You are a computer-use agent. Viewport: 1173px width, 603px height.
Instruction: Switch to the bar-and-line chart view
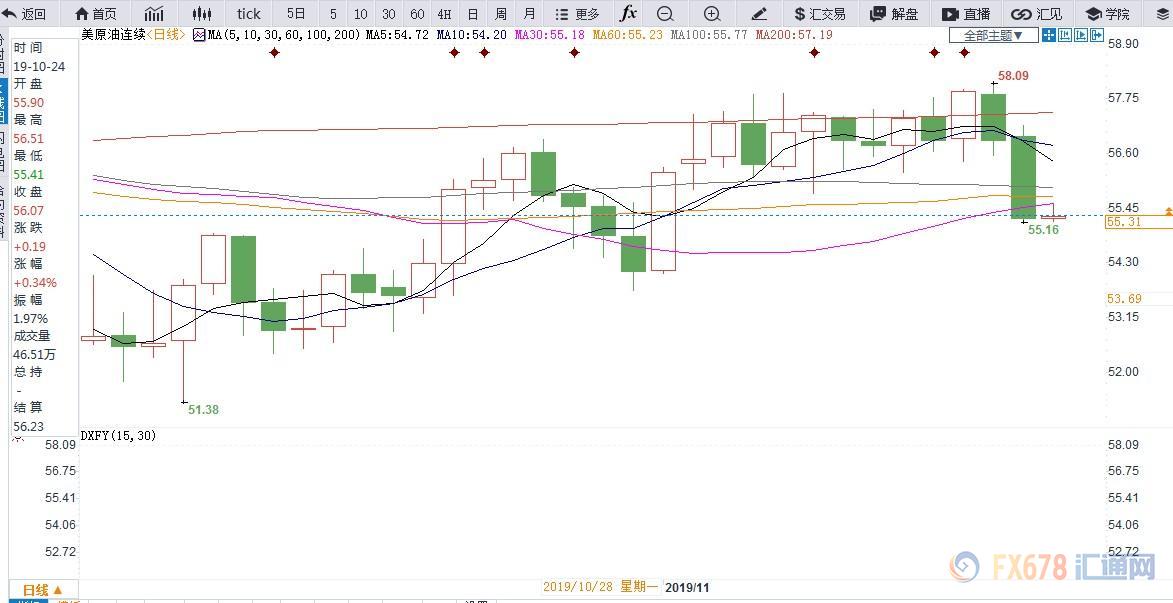click(155, 13)
